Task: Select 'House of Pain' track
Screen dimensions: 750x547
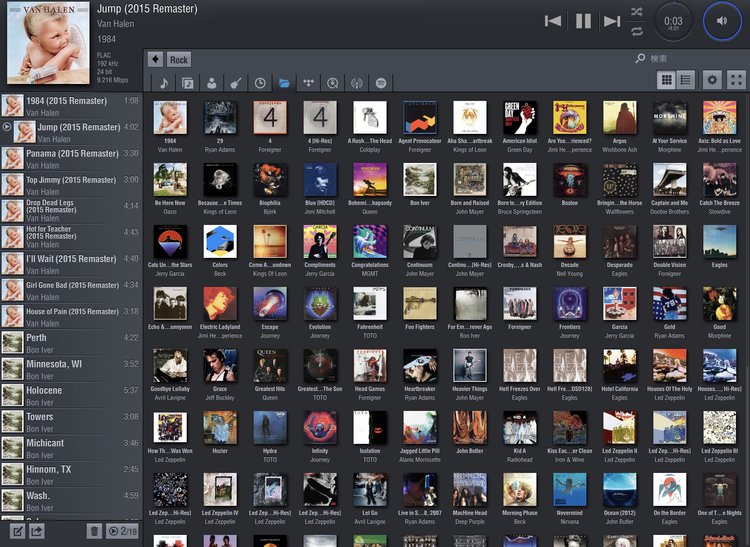Action: click(x=72, y=316)
